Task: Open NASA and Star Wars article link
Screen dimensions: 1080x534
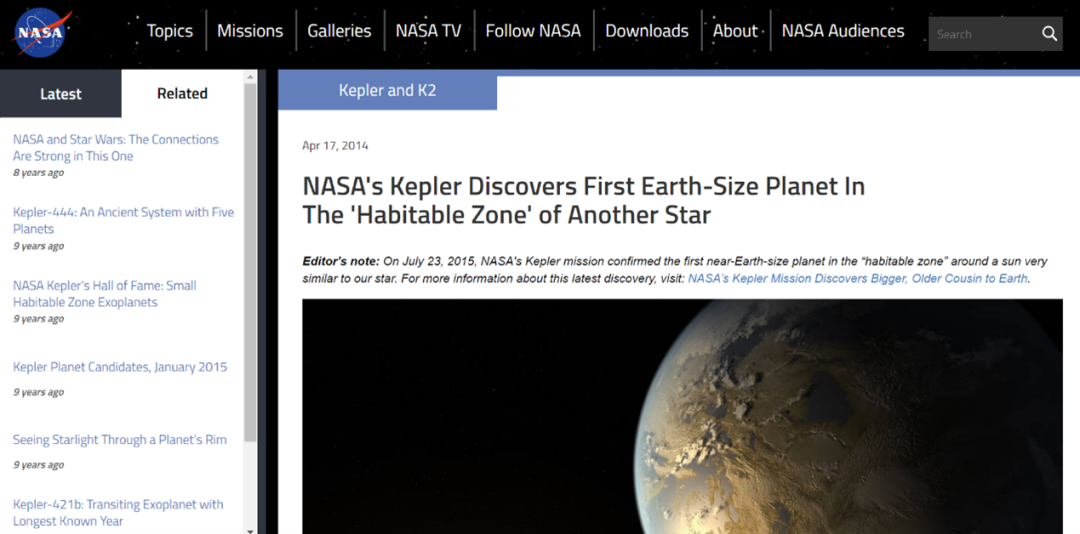Action: point(116,147)
